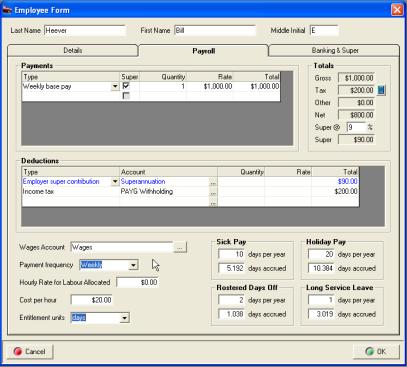Open Employer super contribution type dropdown

click(x=115, y=182)
